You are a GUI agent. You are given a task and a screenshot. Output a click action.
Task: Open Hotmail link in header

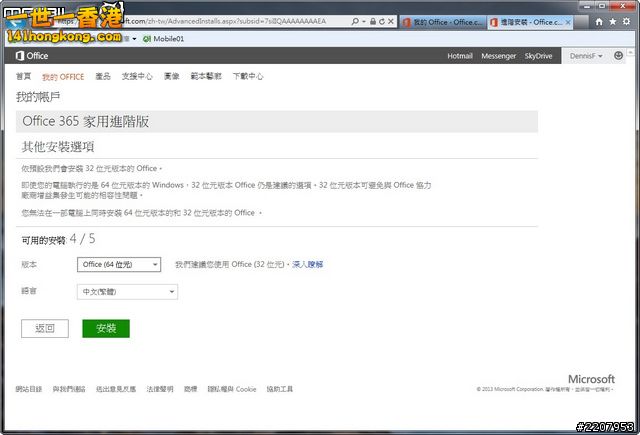(x=460, y=56)
